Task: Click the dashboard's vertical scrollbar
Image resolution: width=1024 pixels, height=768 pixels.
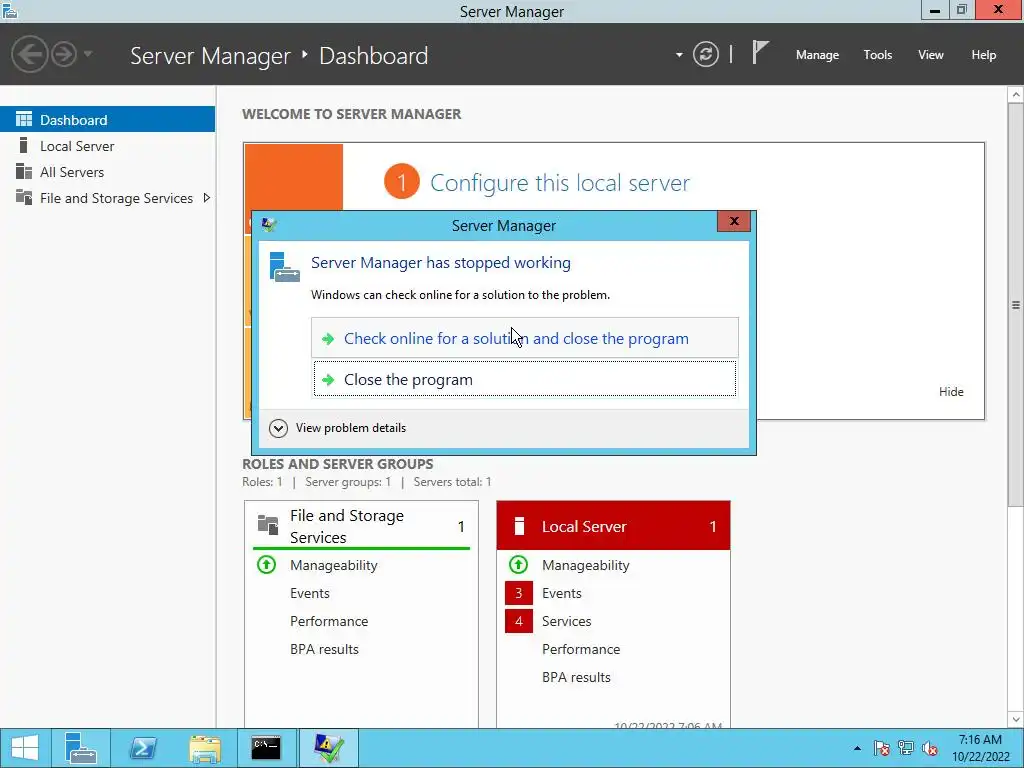Action: coord(1016,304)
